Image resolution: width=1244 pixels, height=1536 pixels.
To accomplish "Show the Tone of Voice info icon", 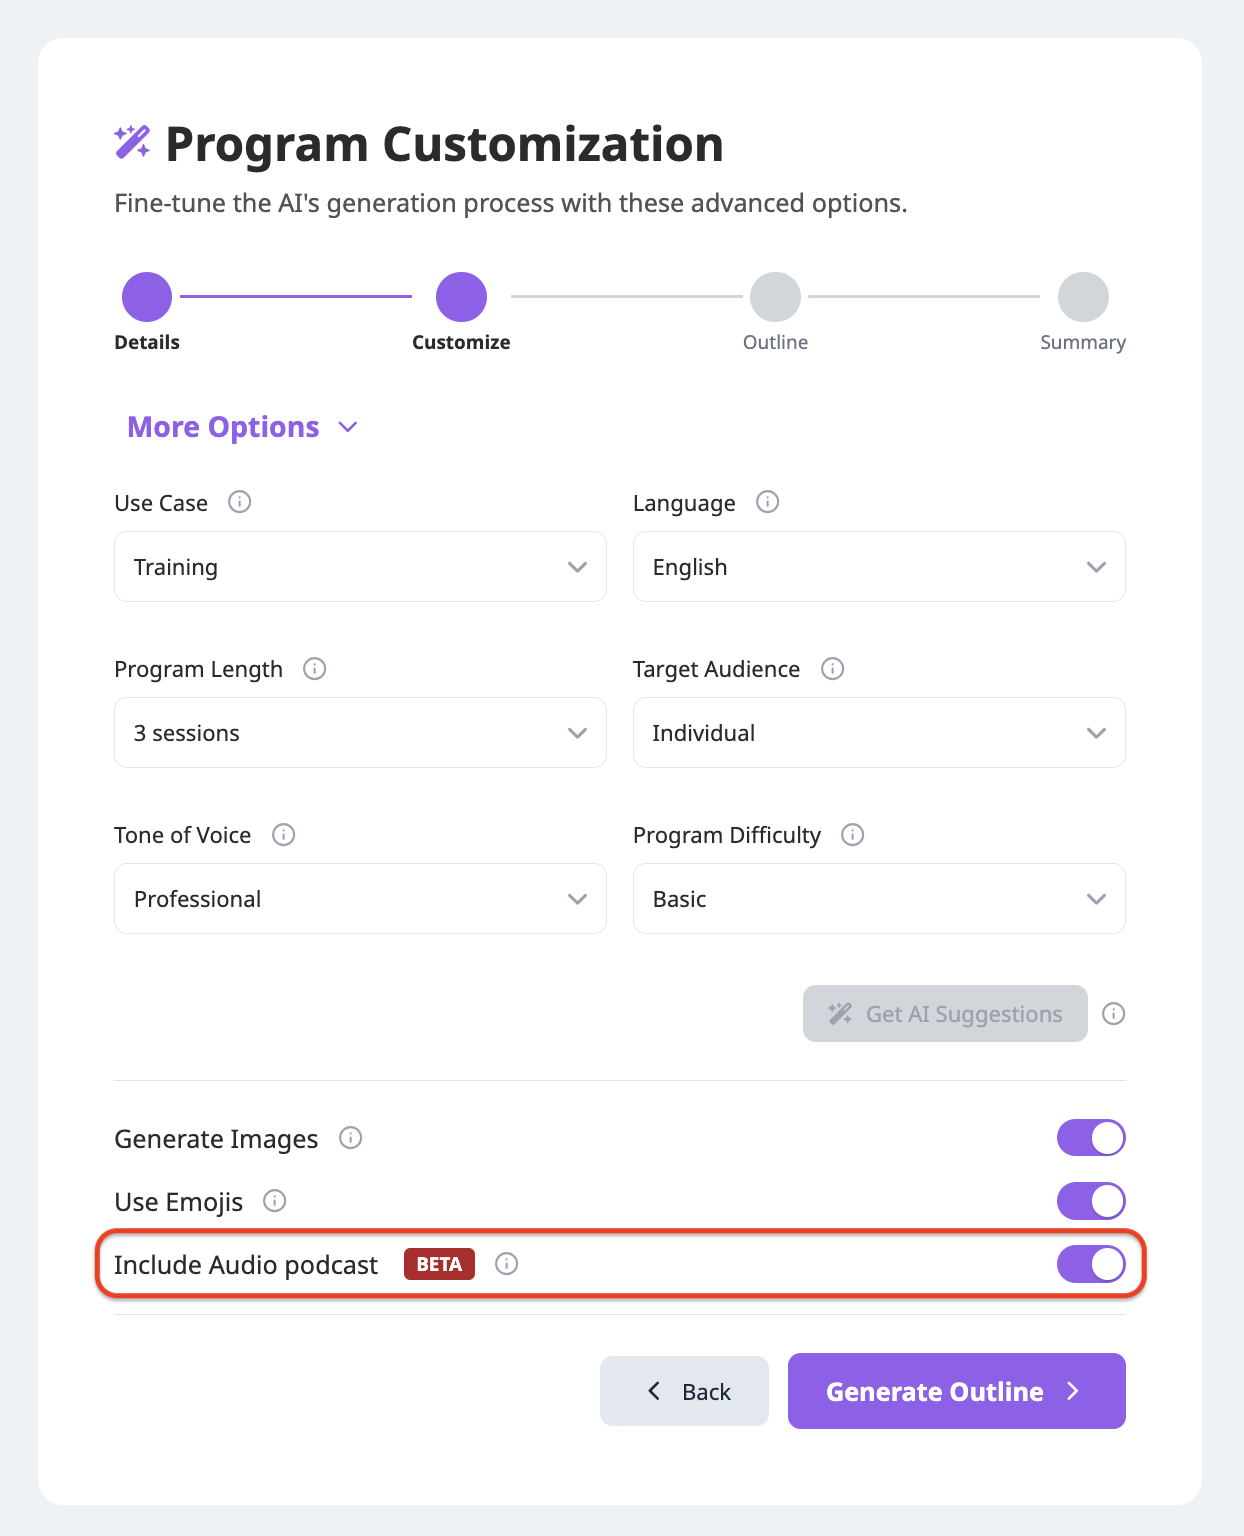I will point(283,834).
